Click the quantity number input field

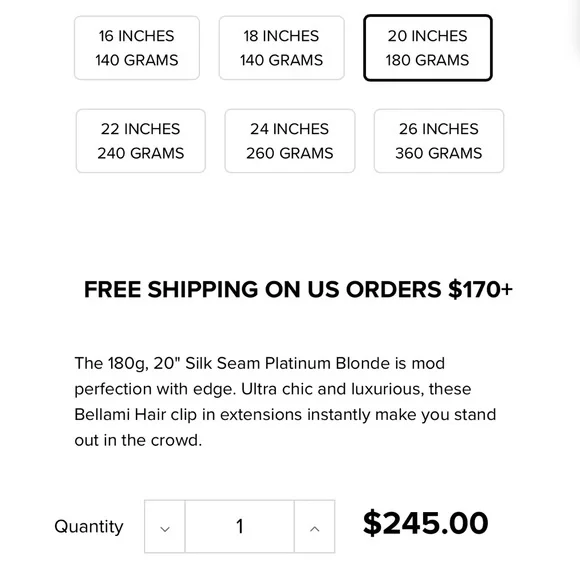(240, 526)
